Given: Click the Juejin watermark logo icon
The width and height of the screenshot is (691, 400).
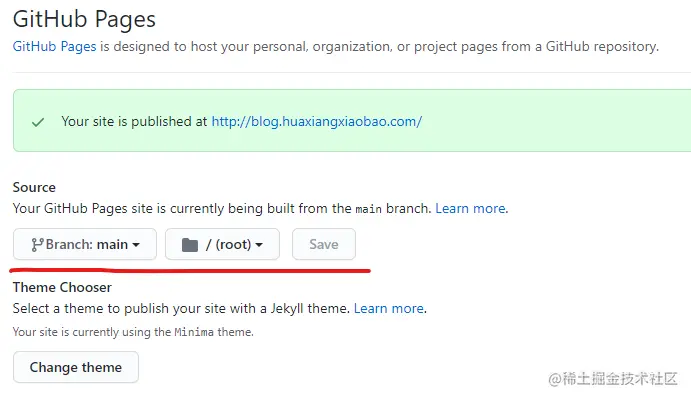Looking at the screenshot, I should pyautogui.click(x=555, y=378).
